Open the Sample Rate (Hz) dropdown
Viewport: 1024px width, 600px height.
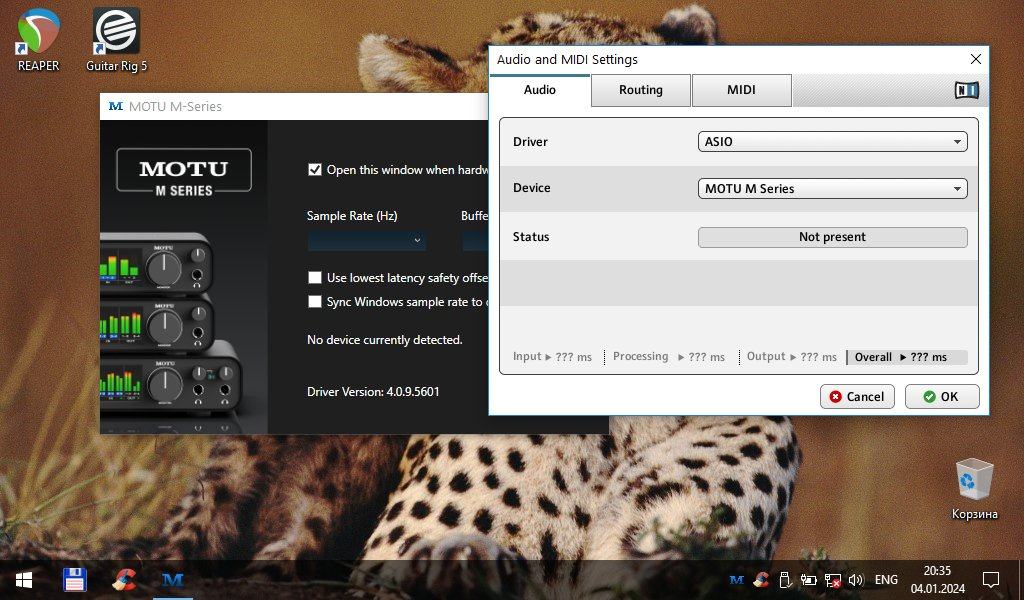pos(366,241)
